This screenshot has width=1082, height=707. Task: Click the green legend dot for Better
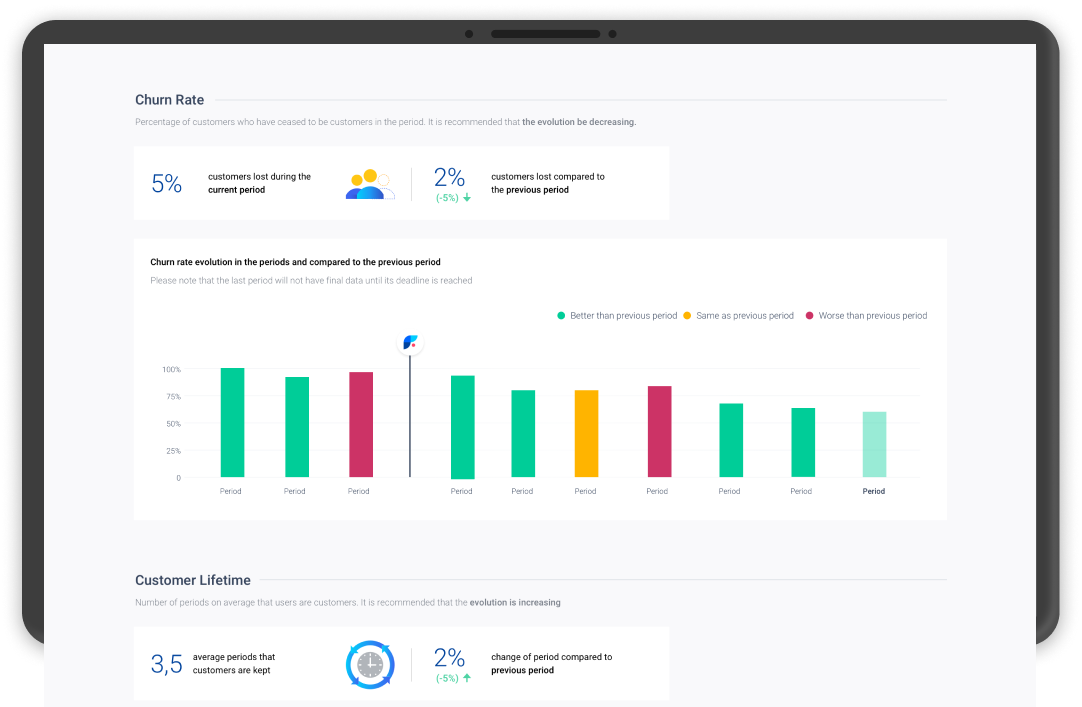[561, 316]
